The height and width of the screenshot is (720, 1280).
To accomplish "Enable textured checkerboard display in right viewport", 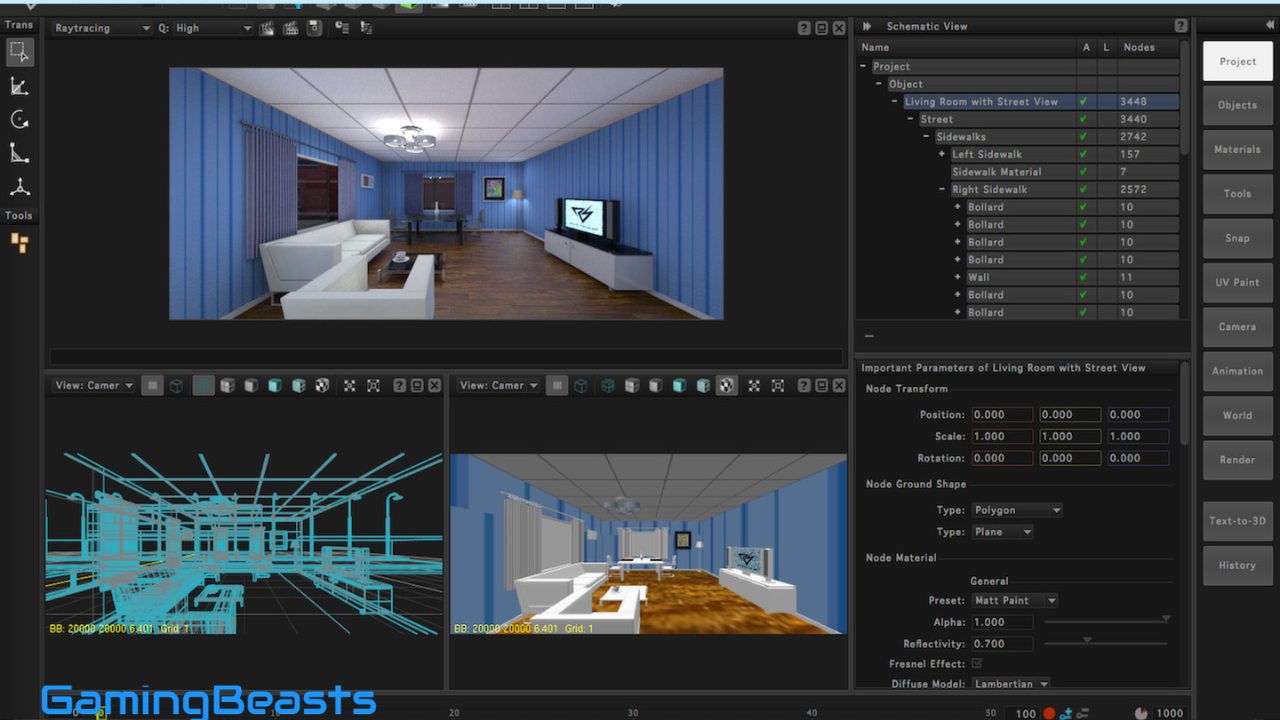I will (x=727, y=385).
